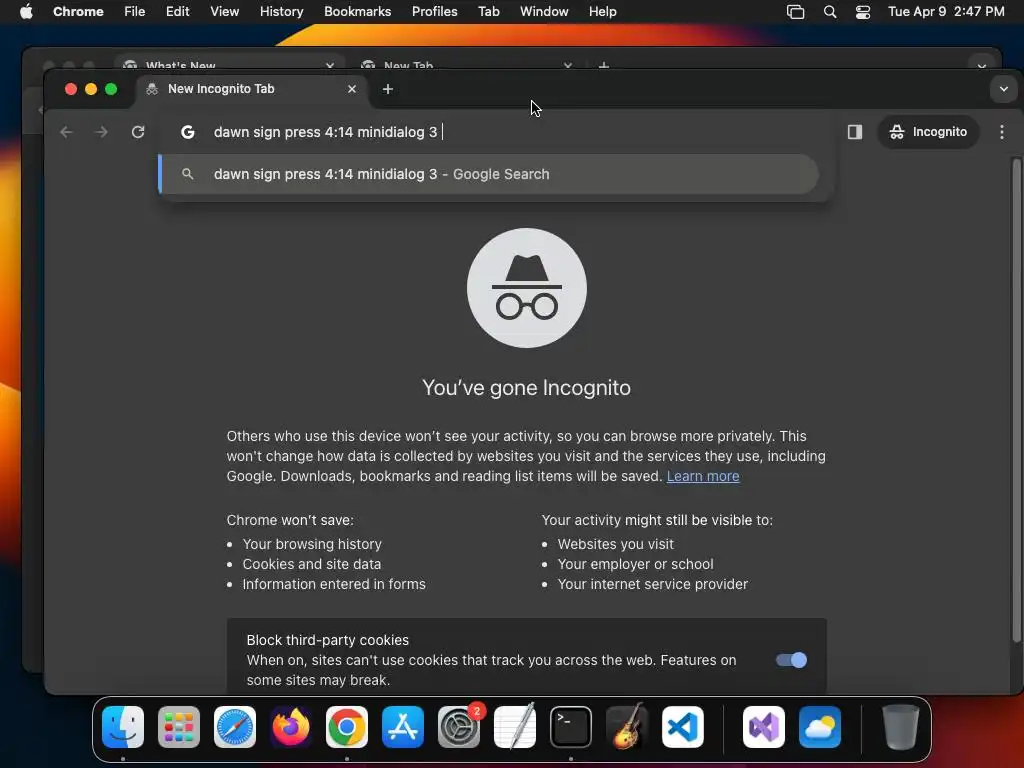This screenshot has width=1024, height=768.
Task: Click the Incognito profile chip
Action: point(928,132)
